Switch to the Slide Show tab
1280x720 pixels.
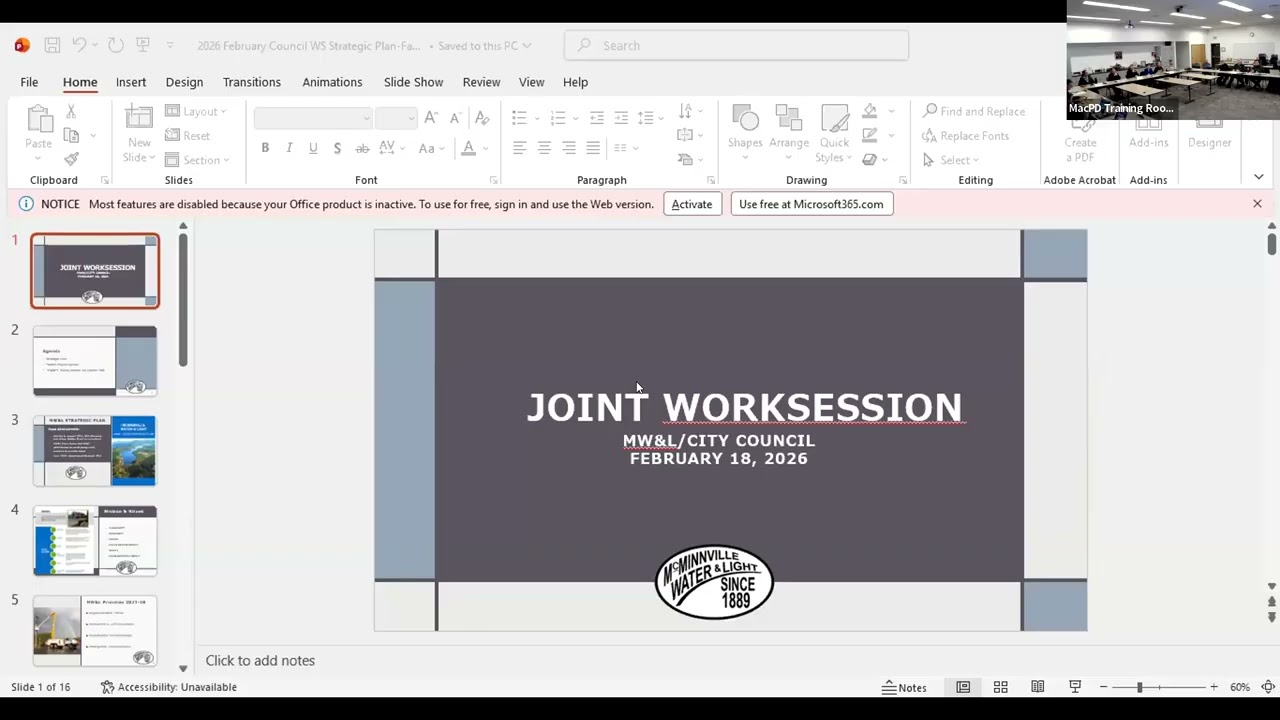413,82
